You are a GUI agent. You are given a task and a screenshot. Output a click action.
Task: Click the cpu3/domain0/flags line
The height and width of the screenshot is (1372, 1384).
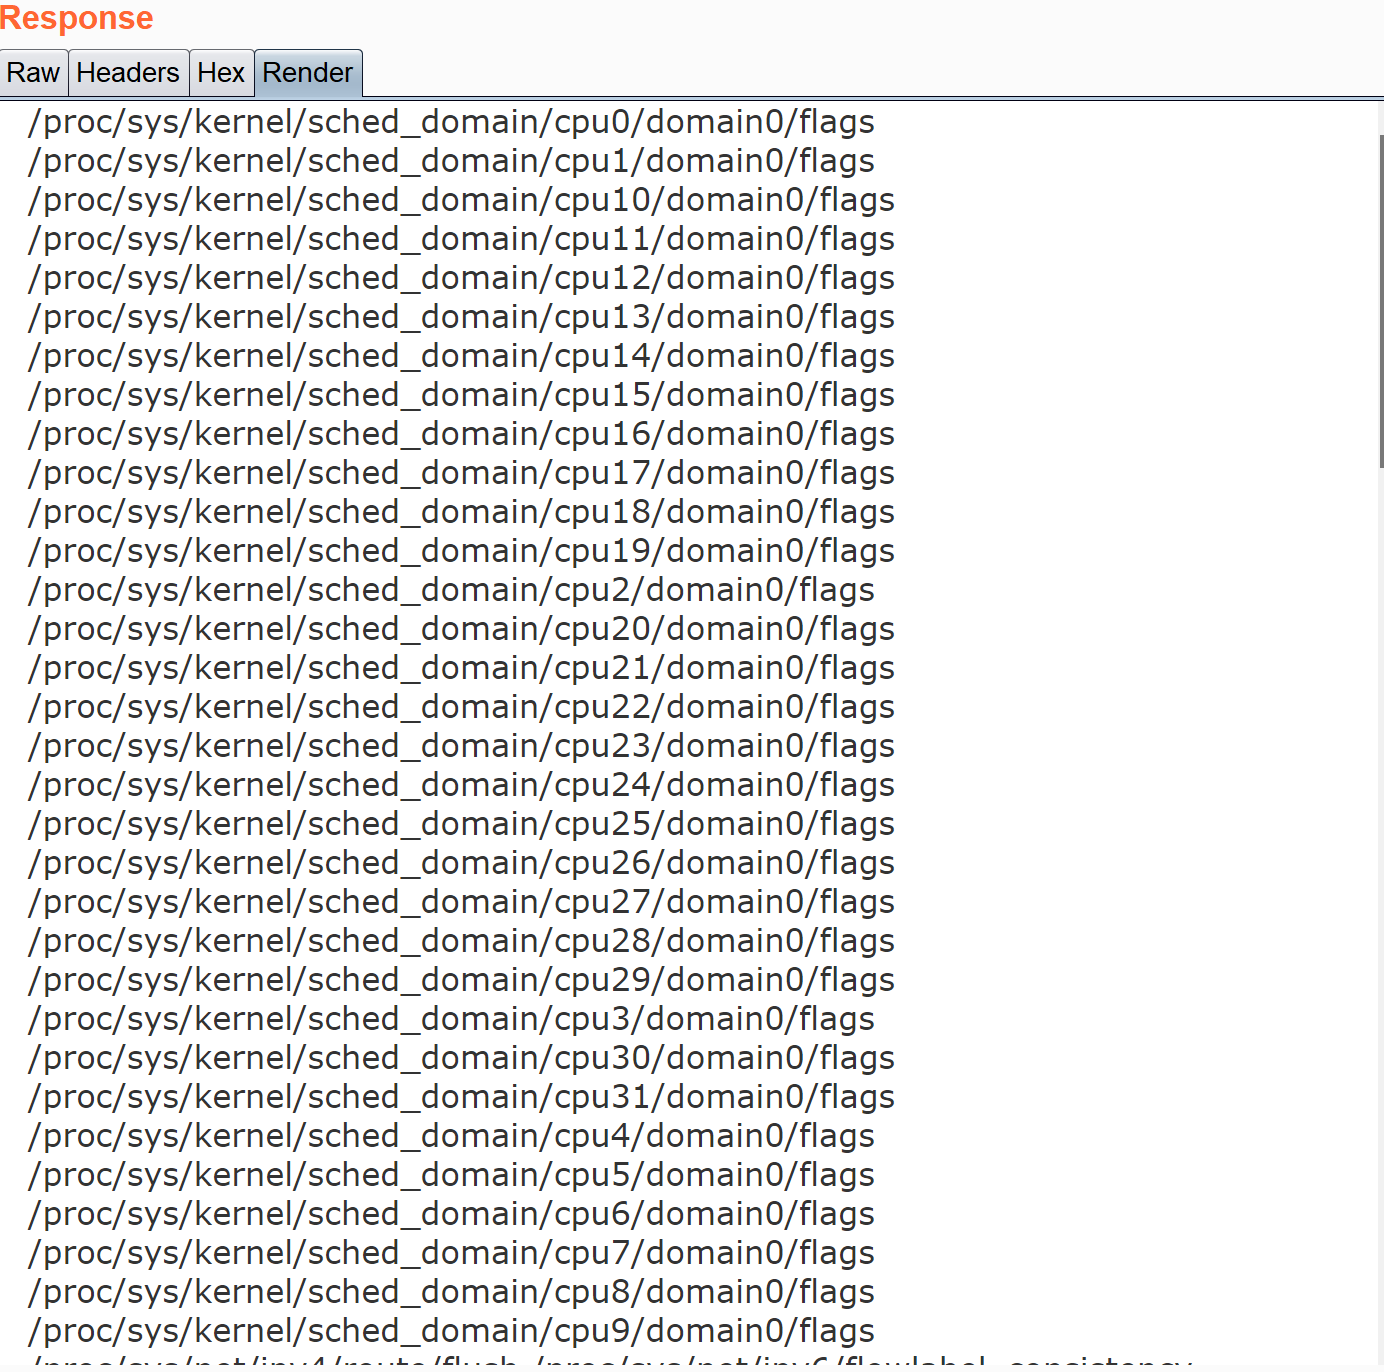point(451,1019)
